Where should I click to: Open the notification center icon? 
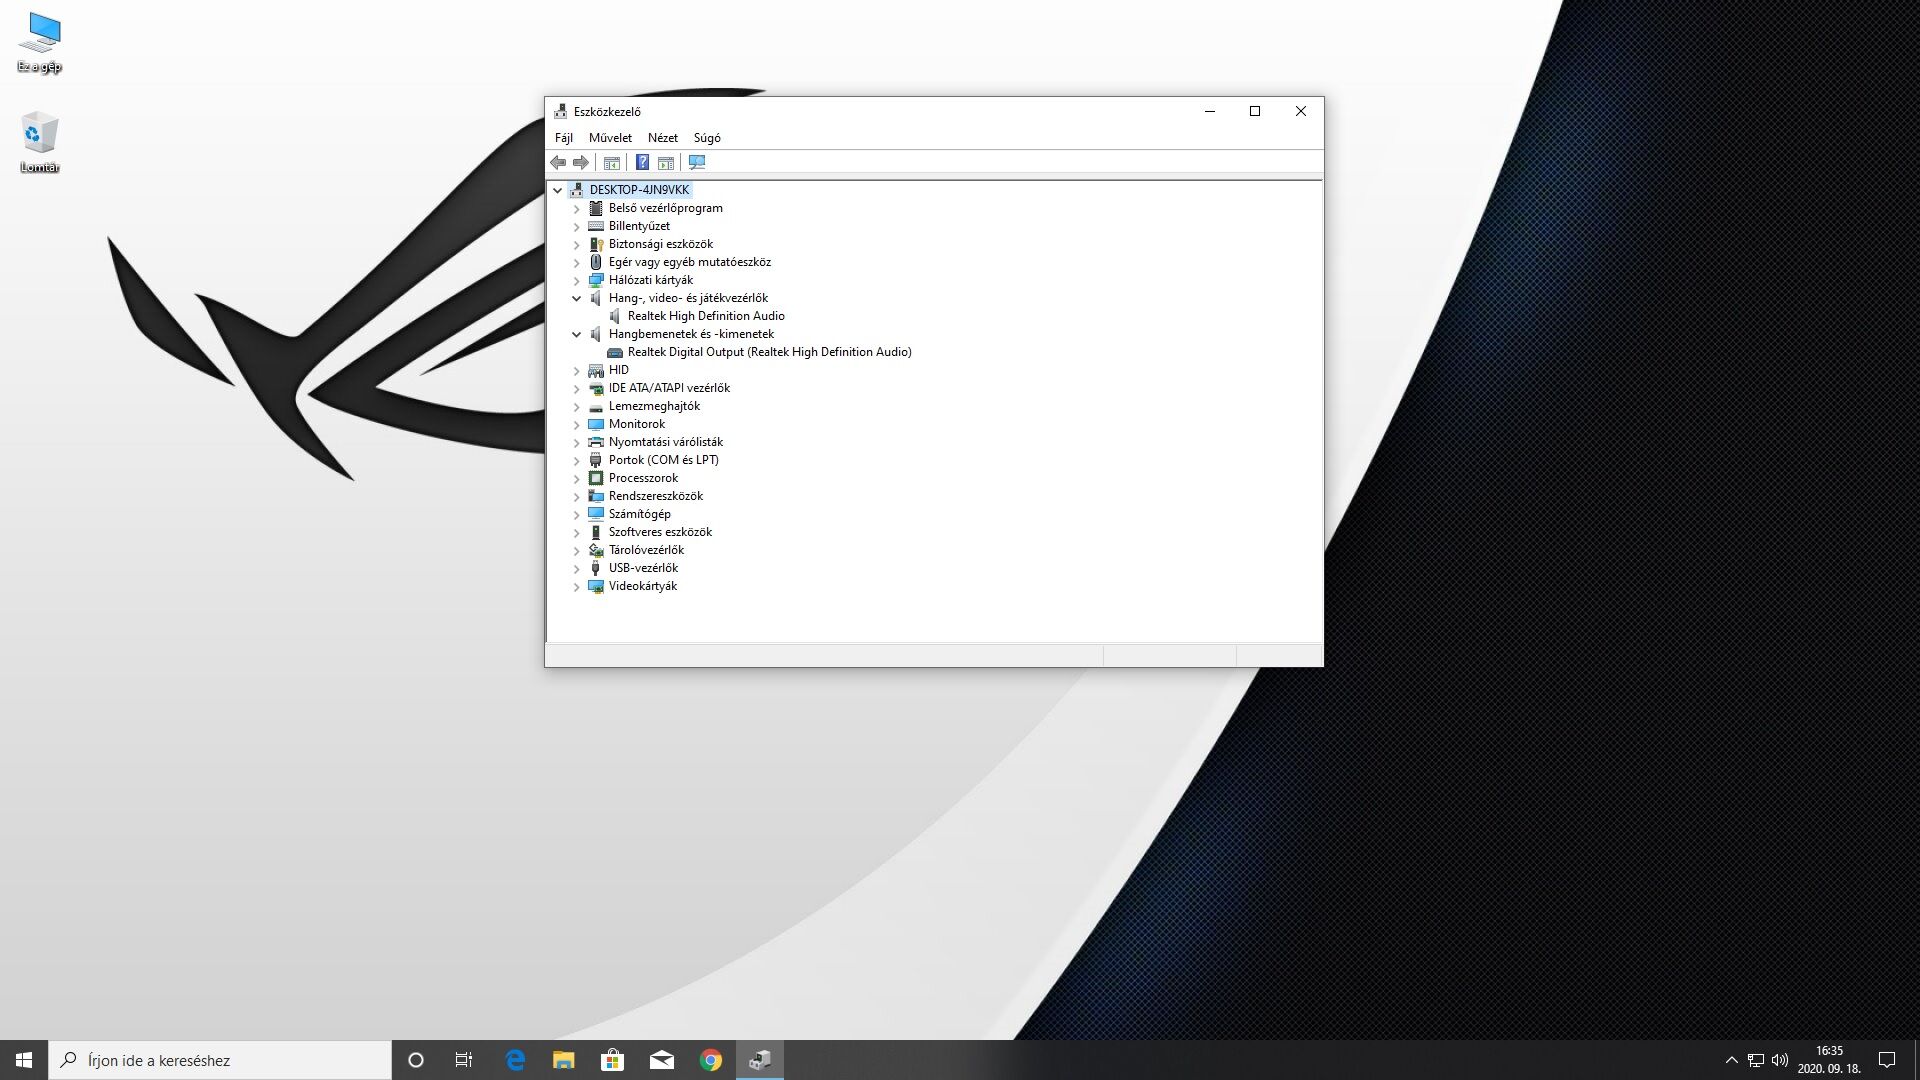coord(1887,1060)
